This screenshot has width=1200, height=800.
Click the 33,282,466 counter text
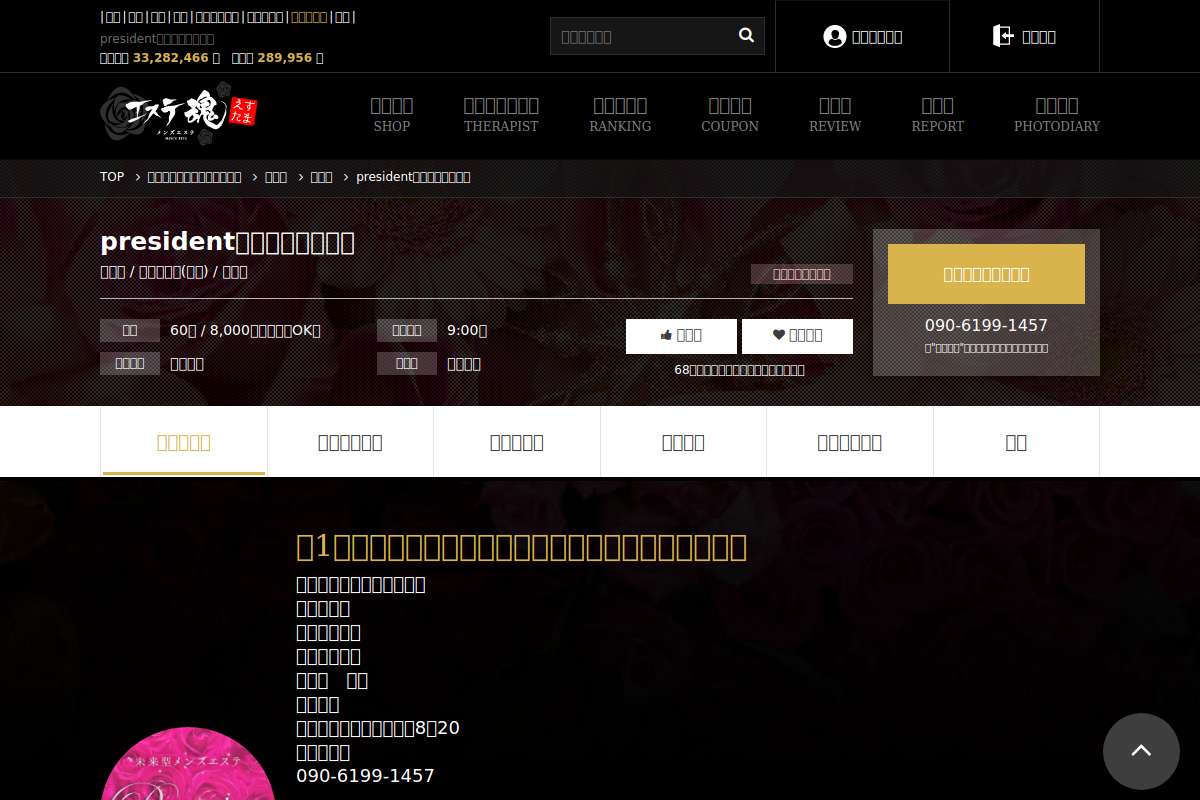[171, 58]
